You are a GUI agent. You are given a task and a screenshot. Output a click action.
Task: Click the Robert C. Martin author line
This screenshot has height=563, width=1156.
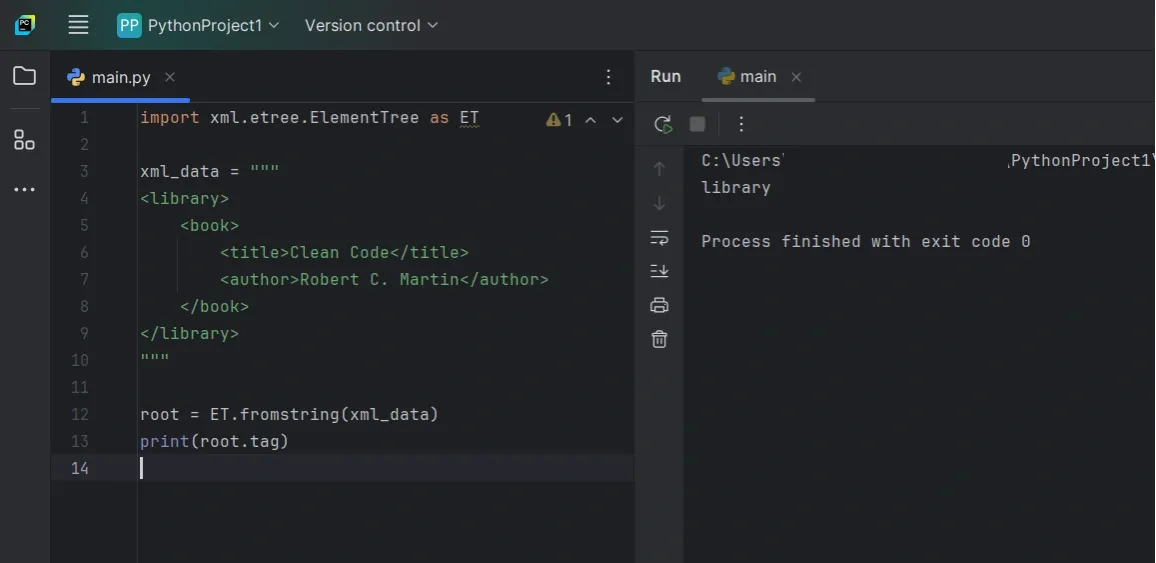(x=384, y=280)
